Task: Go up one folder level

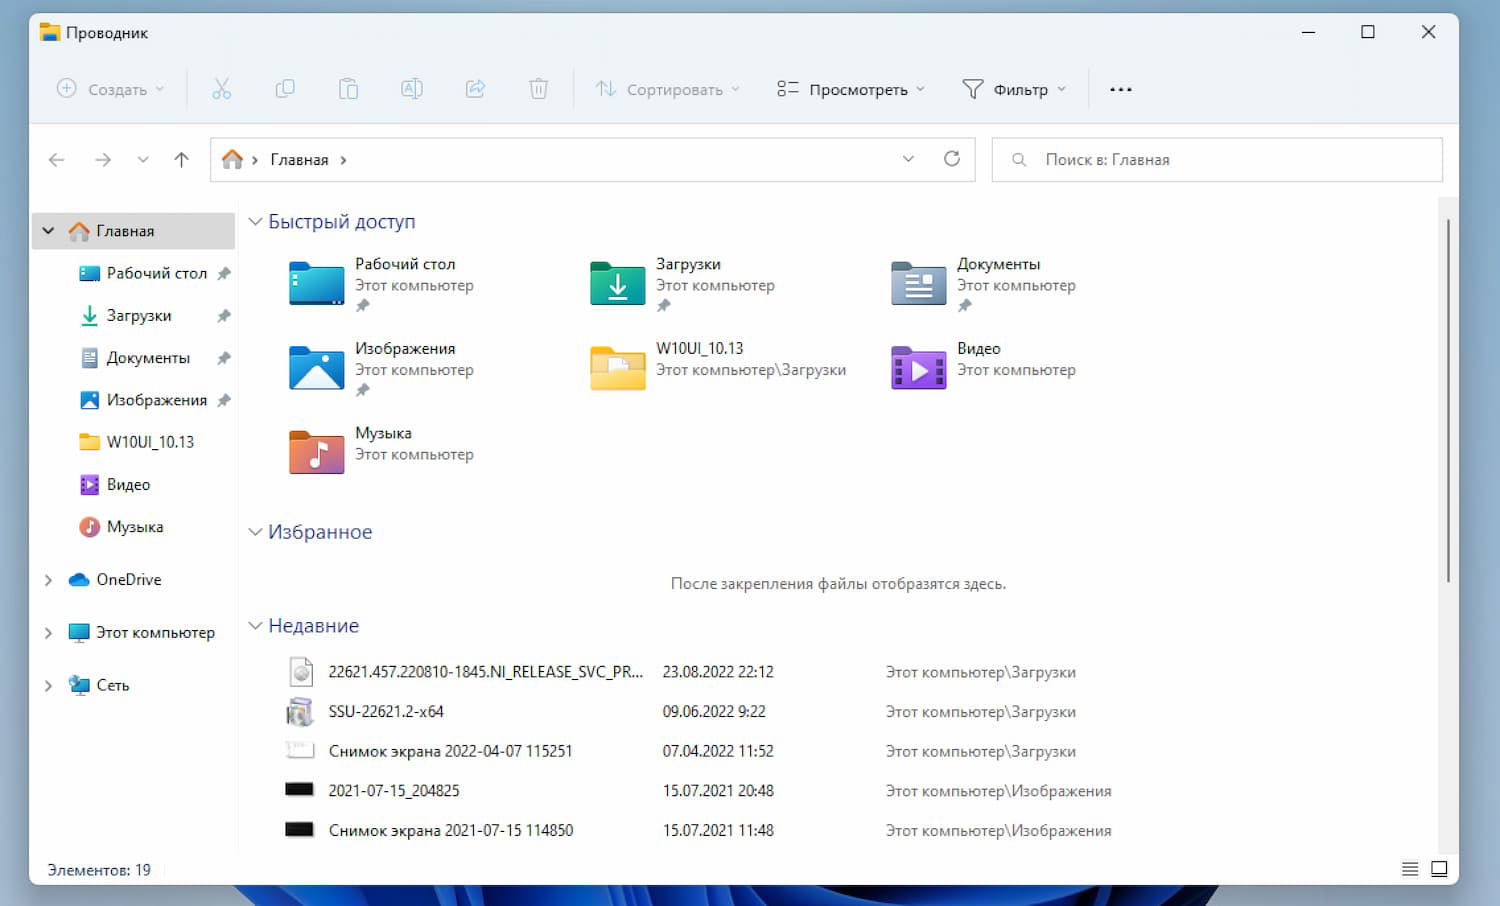Action: coord(181,160)
